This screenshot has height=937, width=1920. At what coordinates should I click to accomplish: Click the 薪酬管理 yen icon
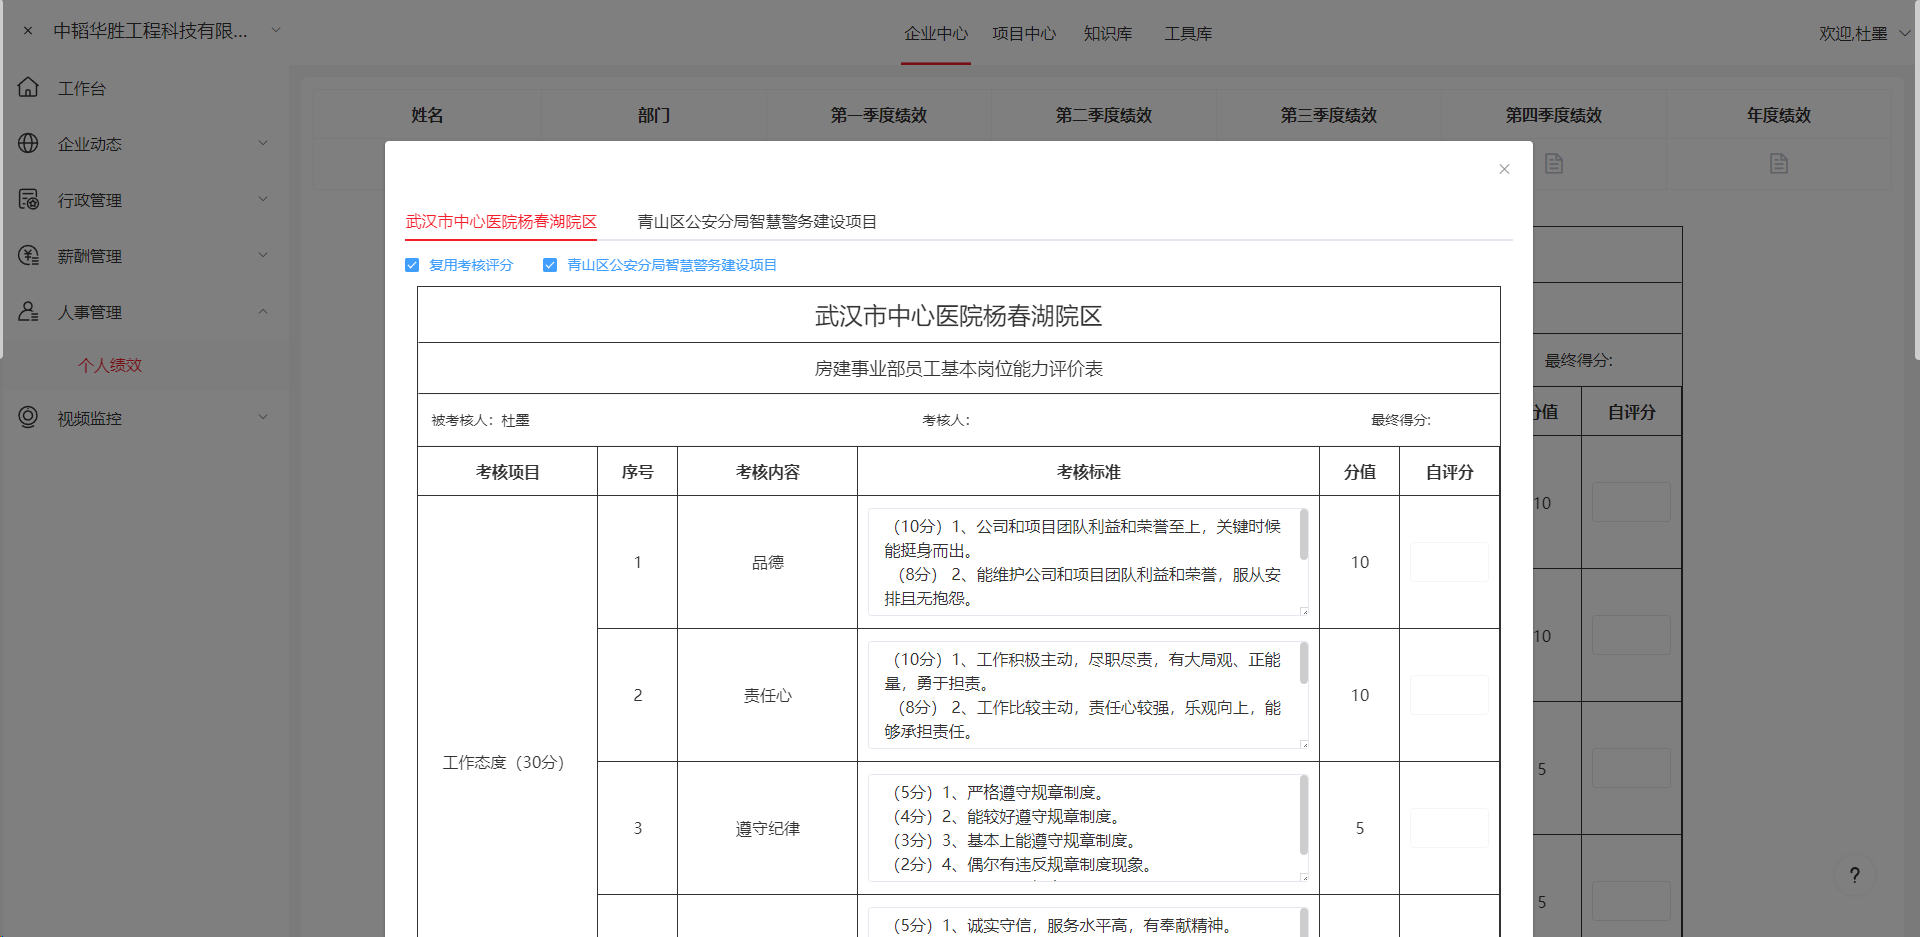[x=28, y=256]
